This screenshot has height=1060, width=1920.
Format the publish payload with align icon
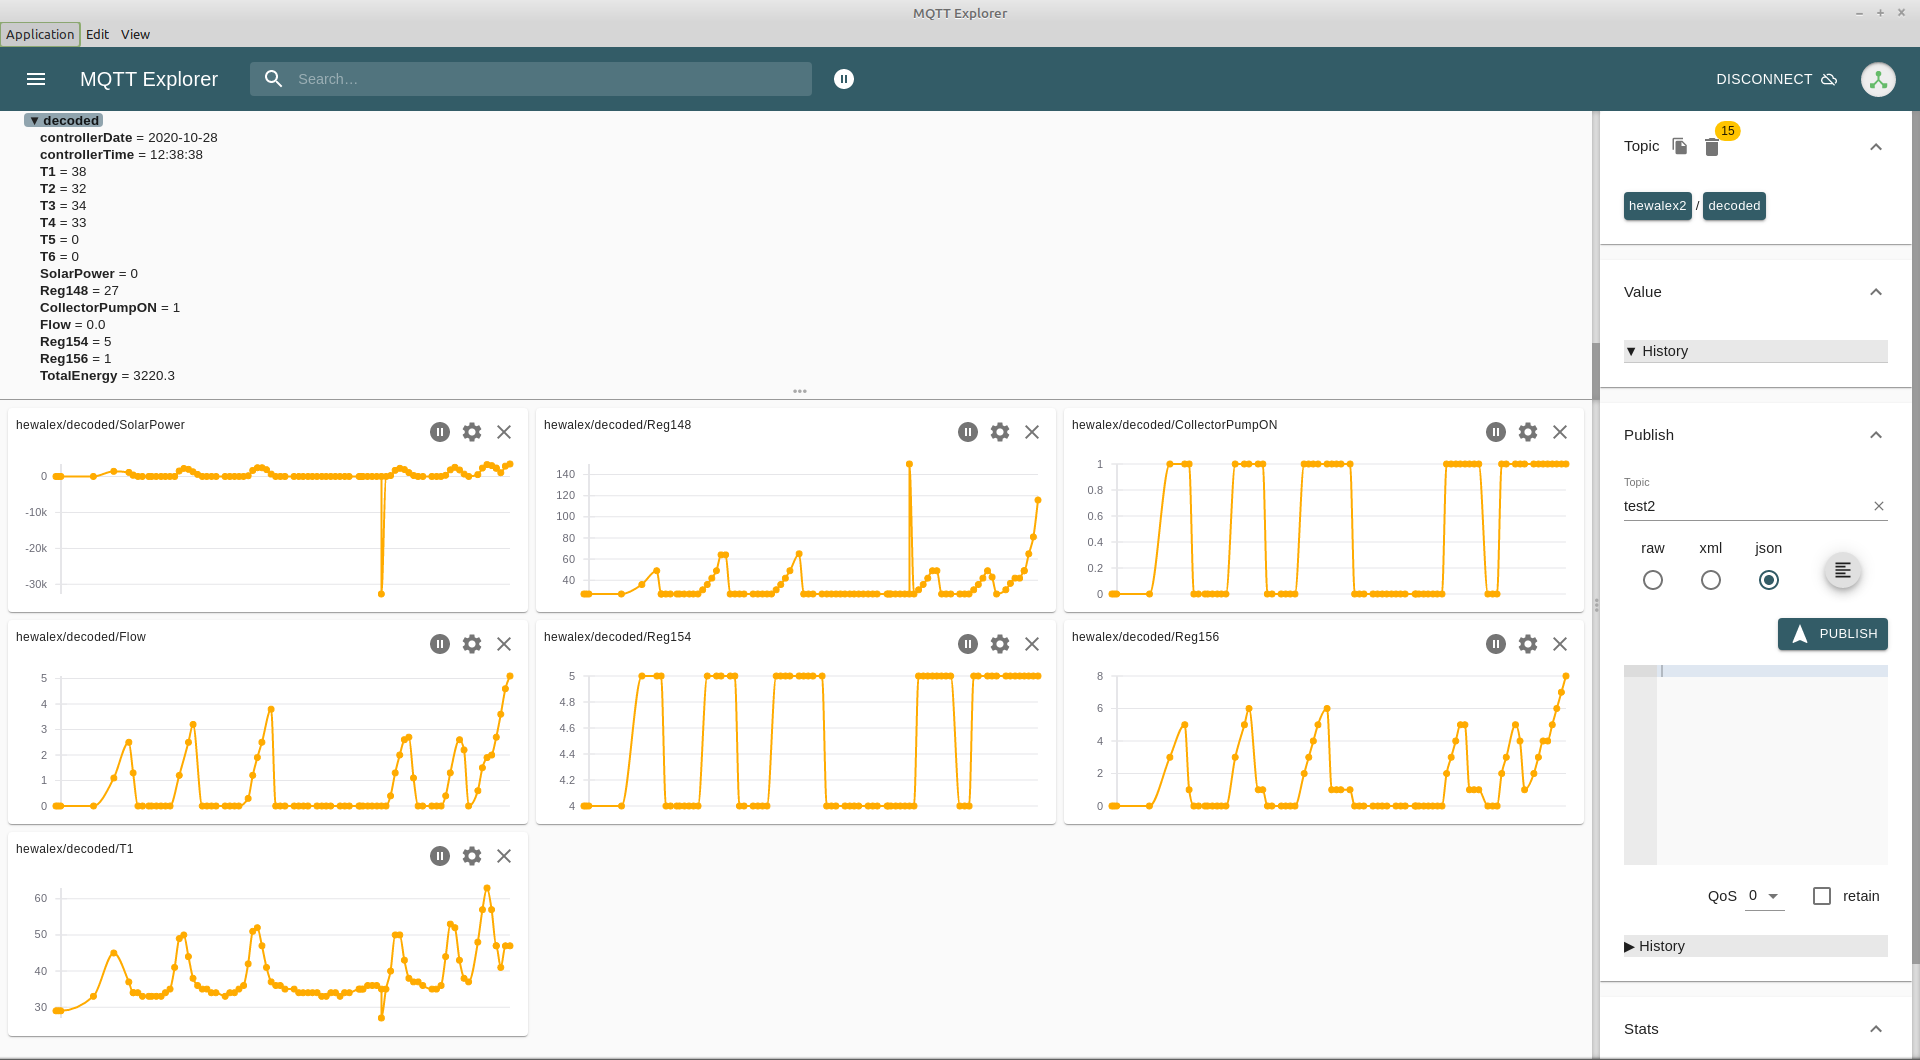(x=1843, y=571)
